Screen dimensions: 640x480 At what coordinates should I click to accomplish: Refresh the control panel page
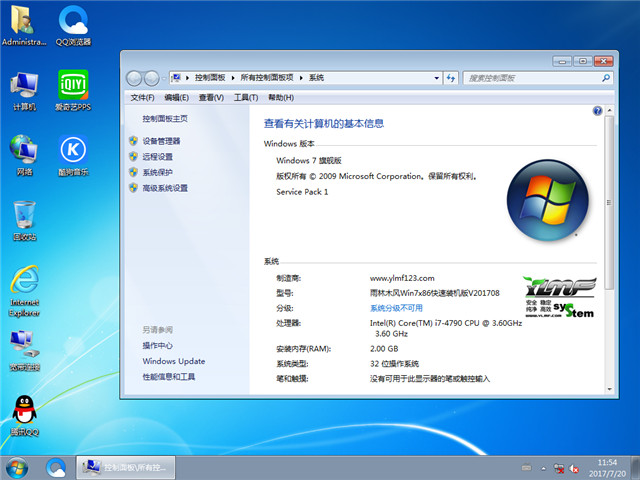(x=451, y=78)
